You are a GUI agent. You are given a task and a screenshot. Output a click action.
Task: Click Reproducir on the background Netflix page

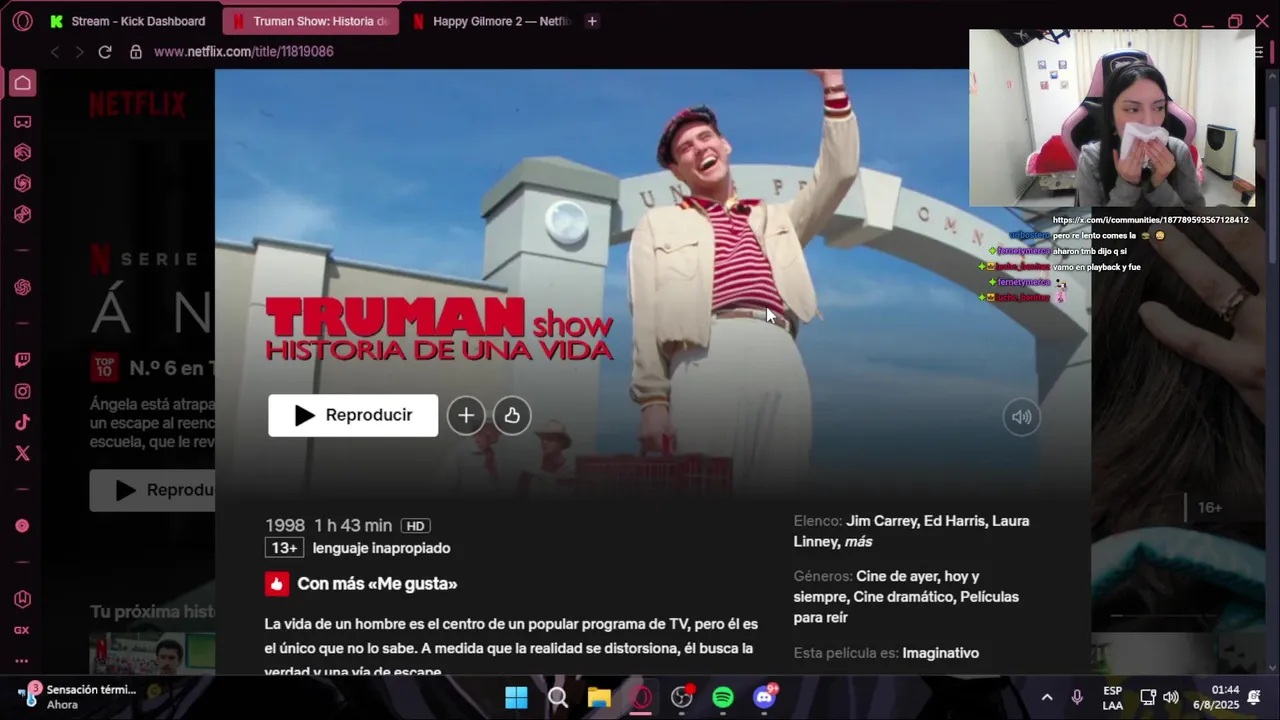152,490
